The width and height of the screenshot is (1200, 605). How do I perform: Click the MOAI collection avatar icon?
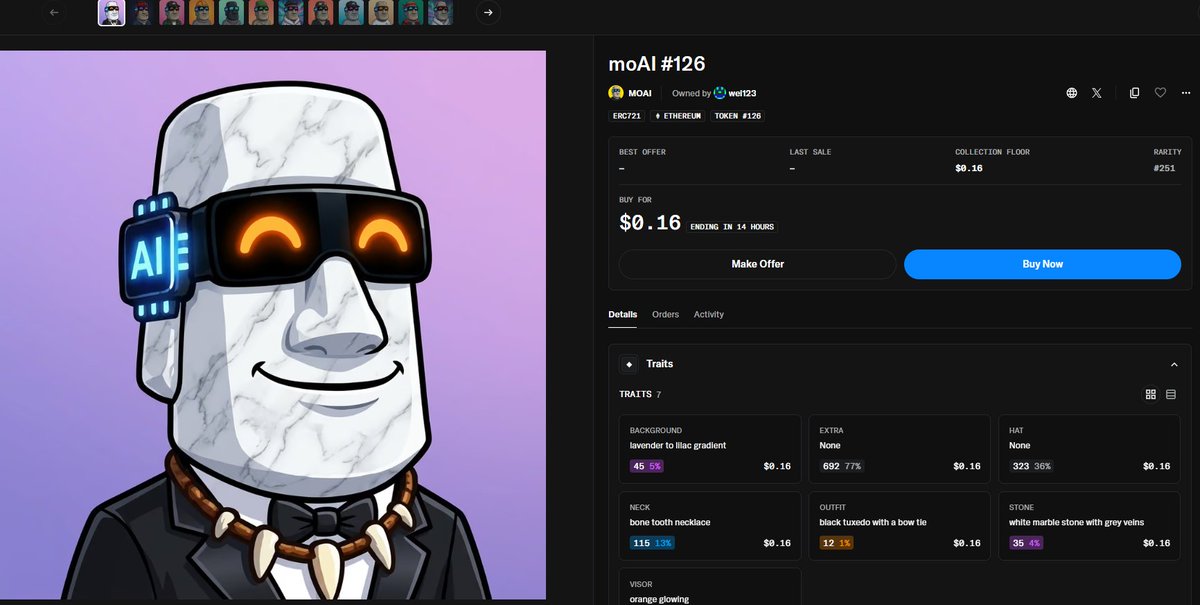click(616, 93)
